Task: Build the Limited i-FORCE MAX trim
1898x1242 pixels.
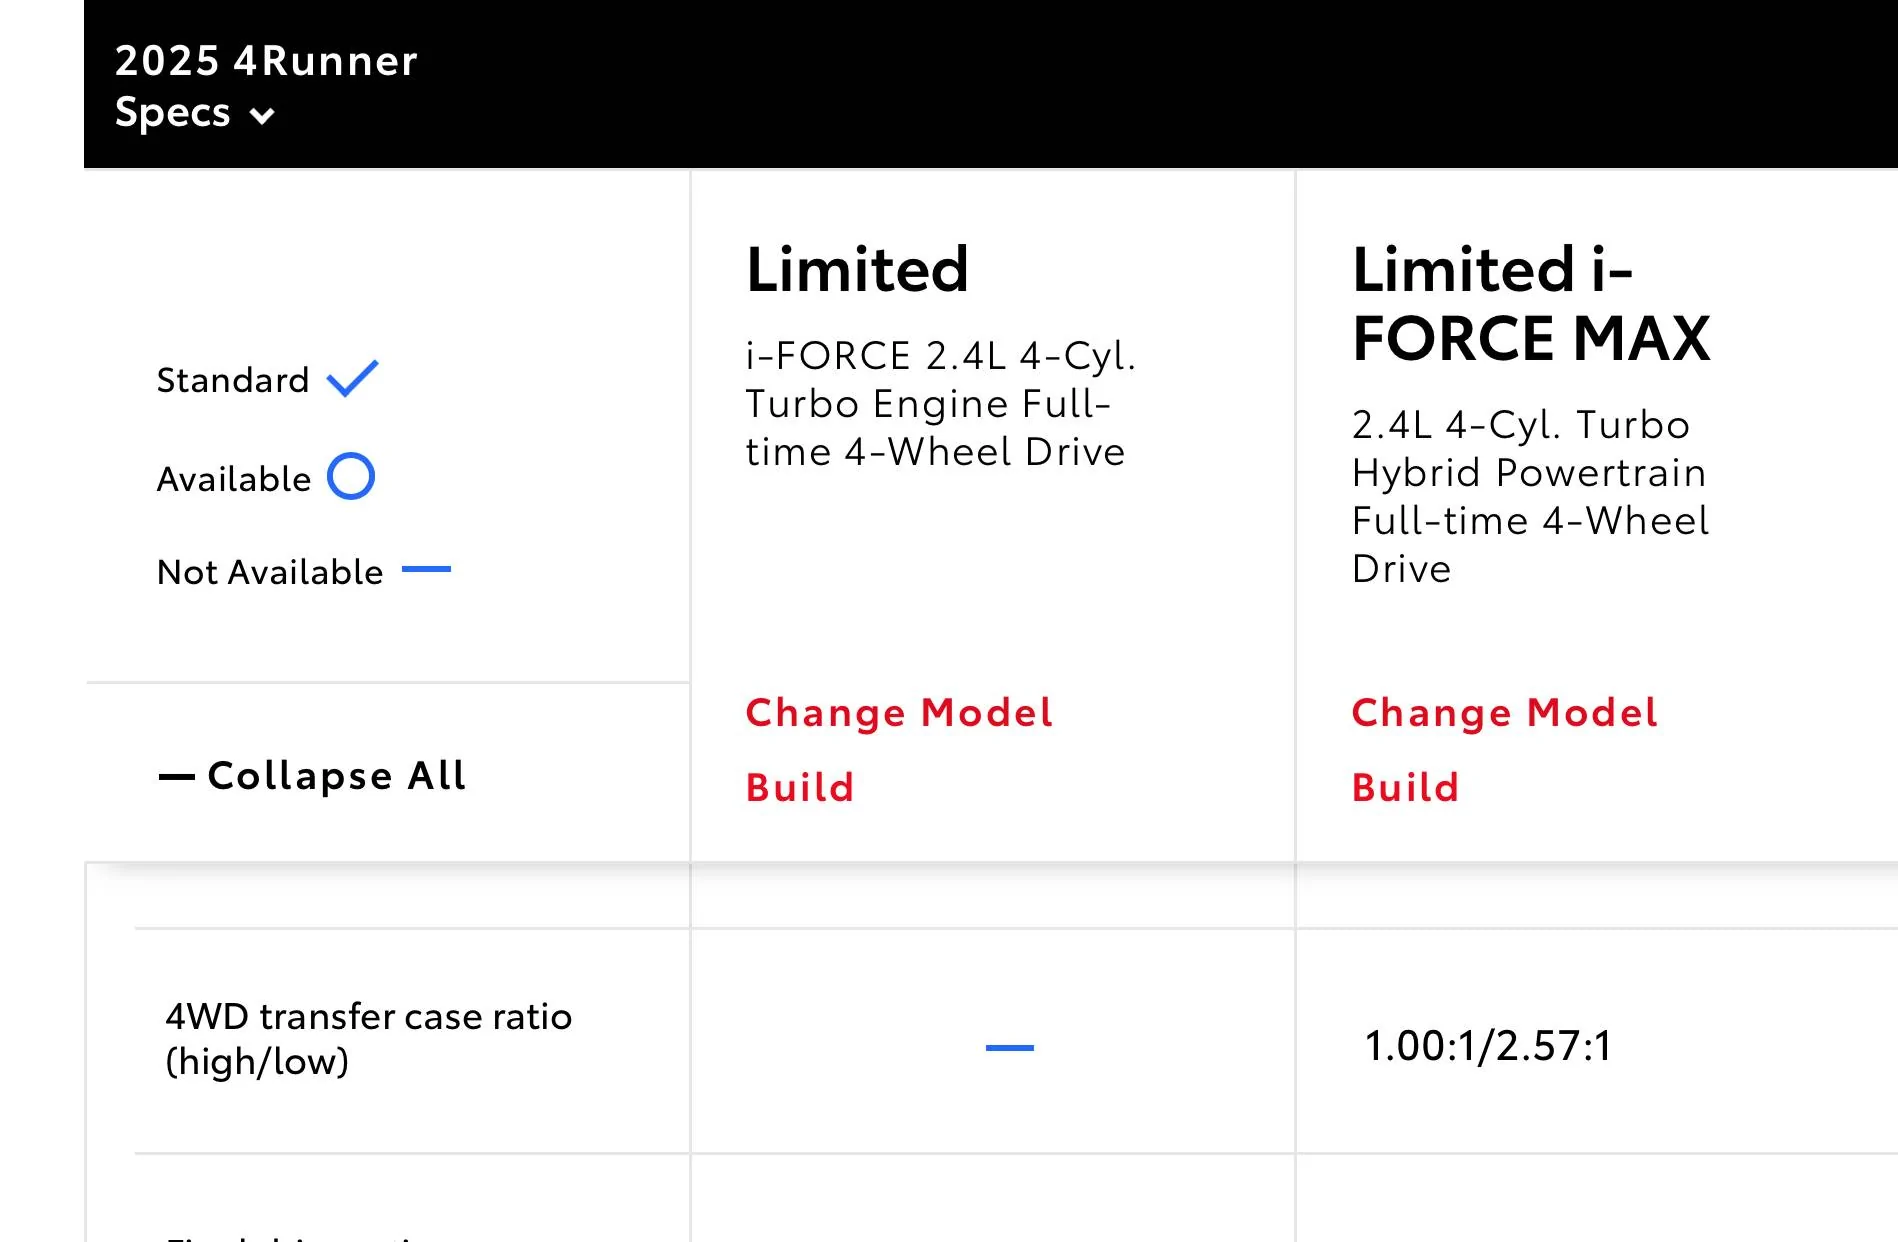Action: pos(1406,787)
